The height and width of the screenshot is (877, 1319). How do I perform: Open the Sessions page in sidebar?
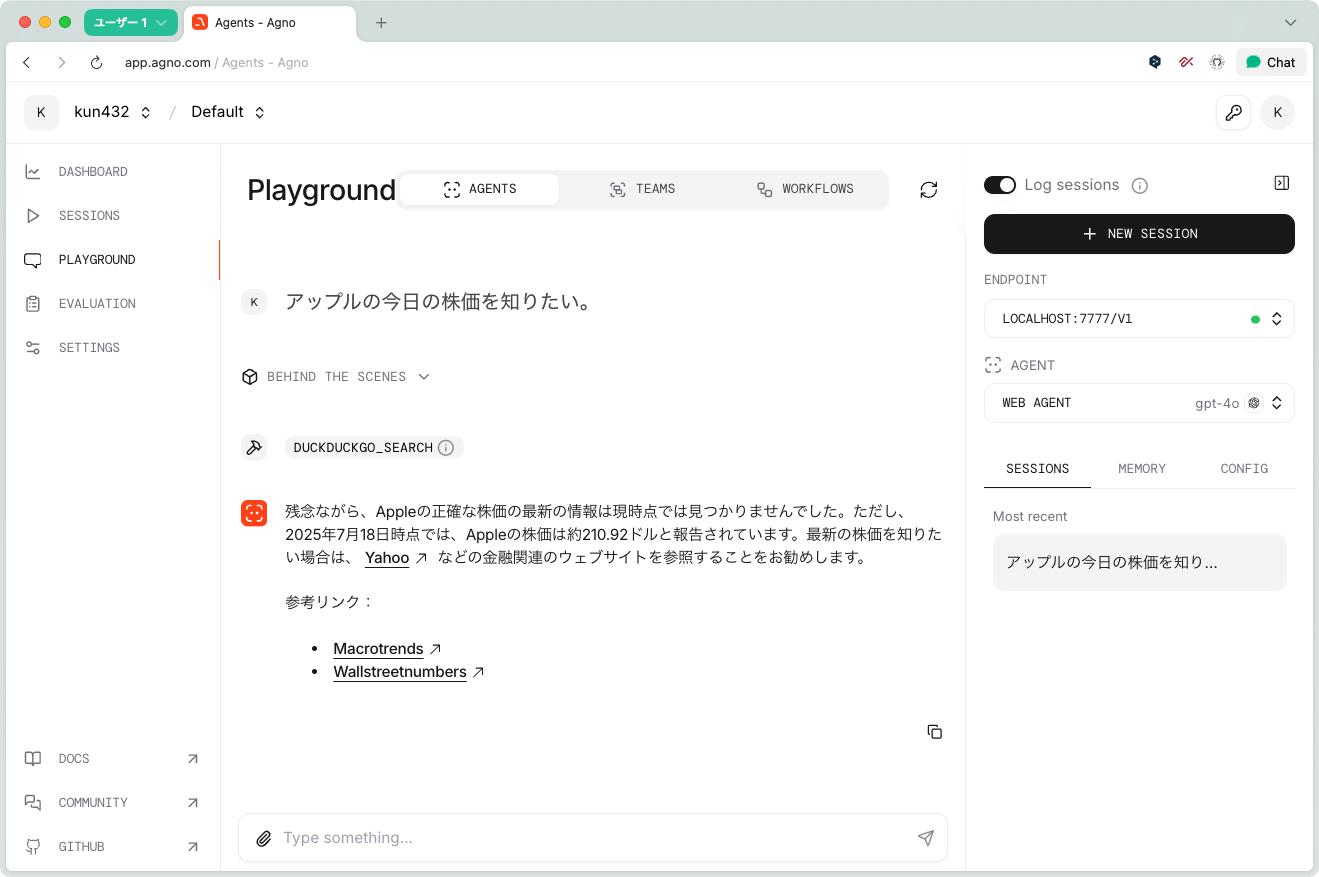88,216
